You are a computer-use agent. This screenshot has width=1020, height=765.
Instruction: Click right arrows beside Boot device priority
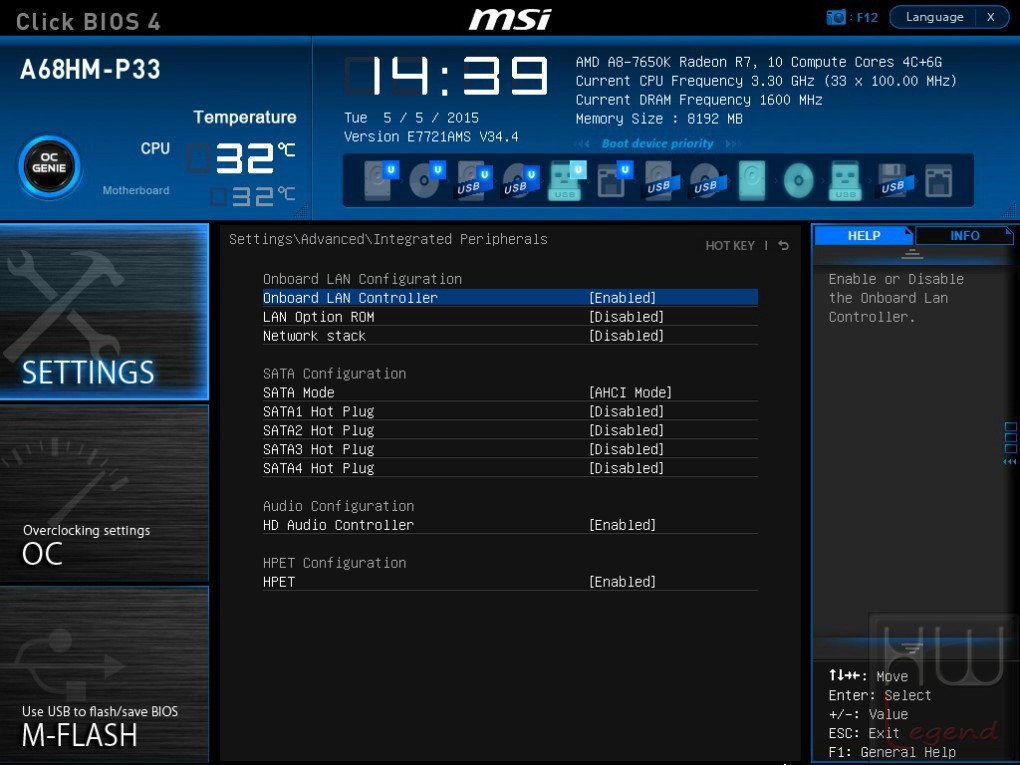click(x=733, y=144)
